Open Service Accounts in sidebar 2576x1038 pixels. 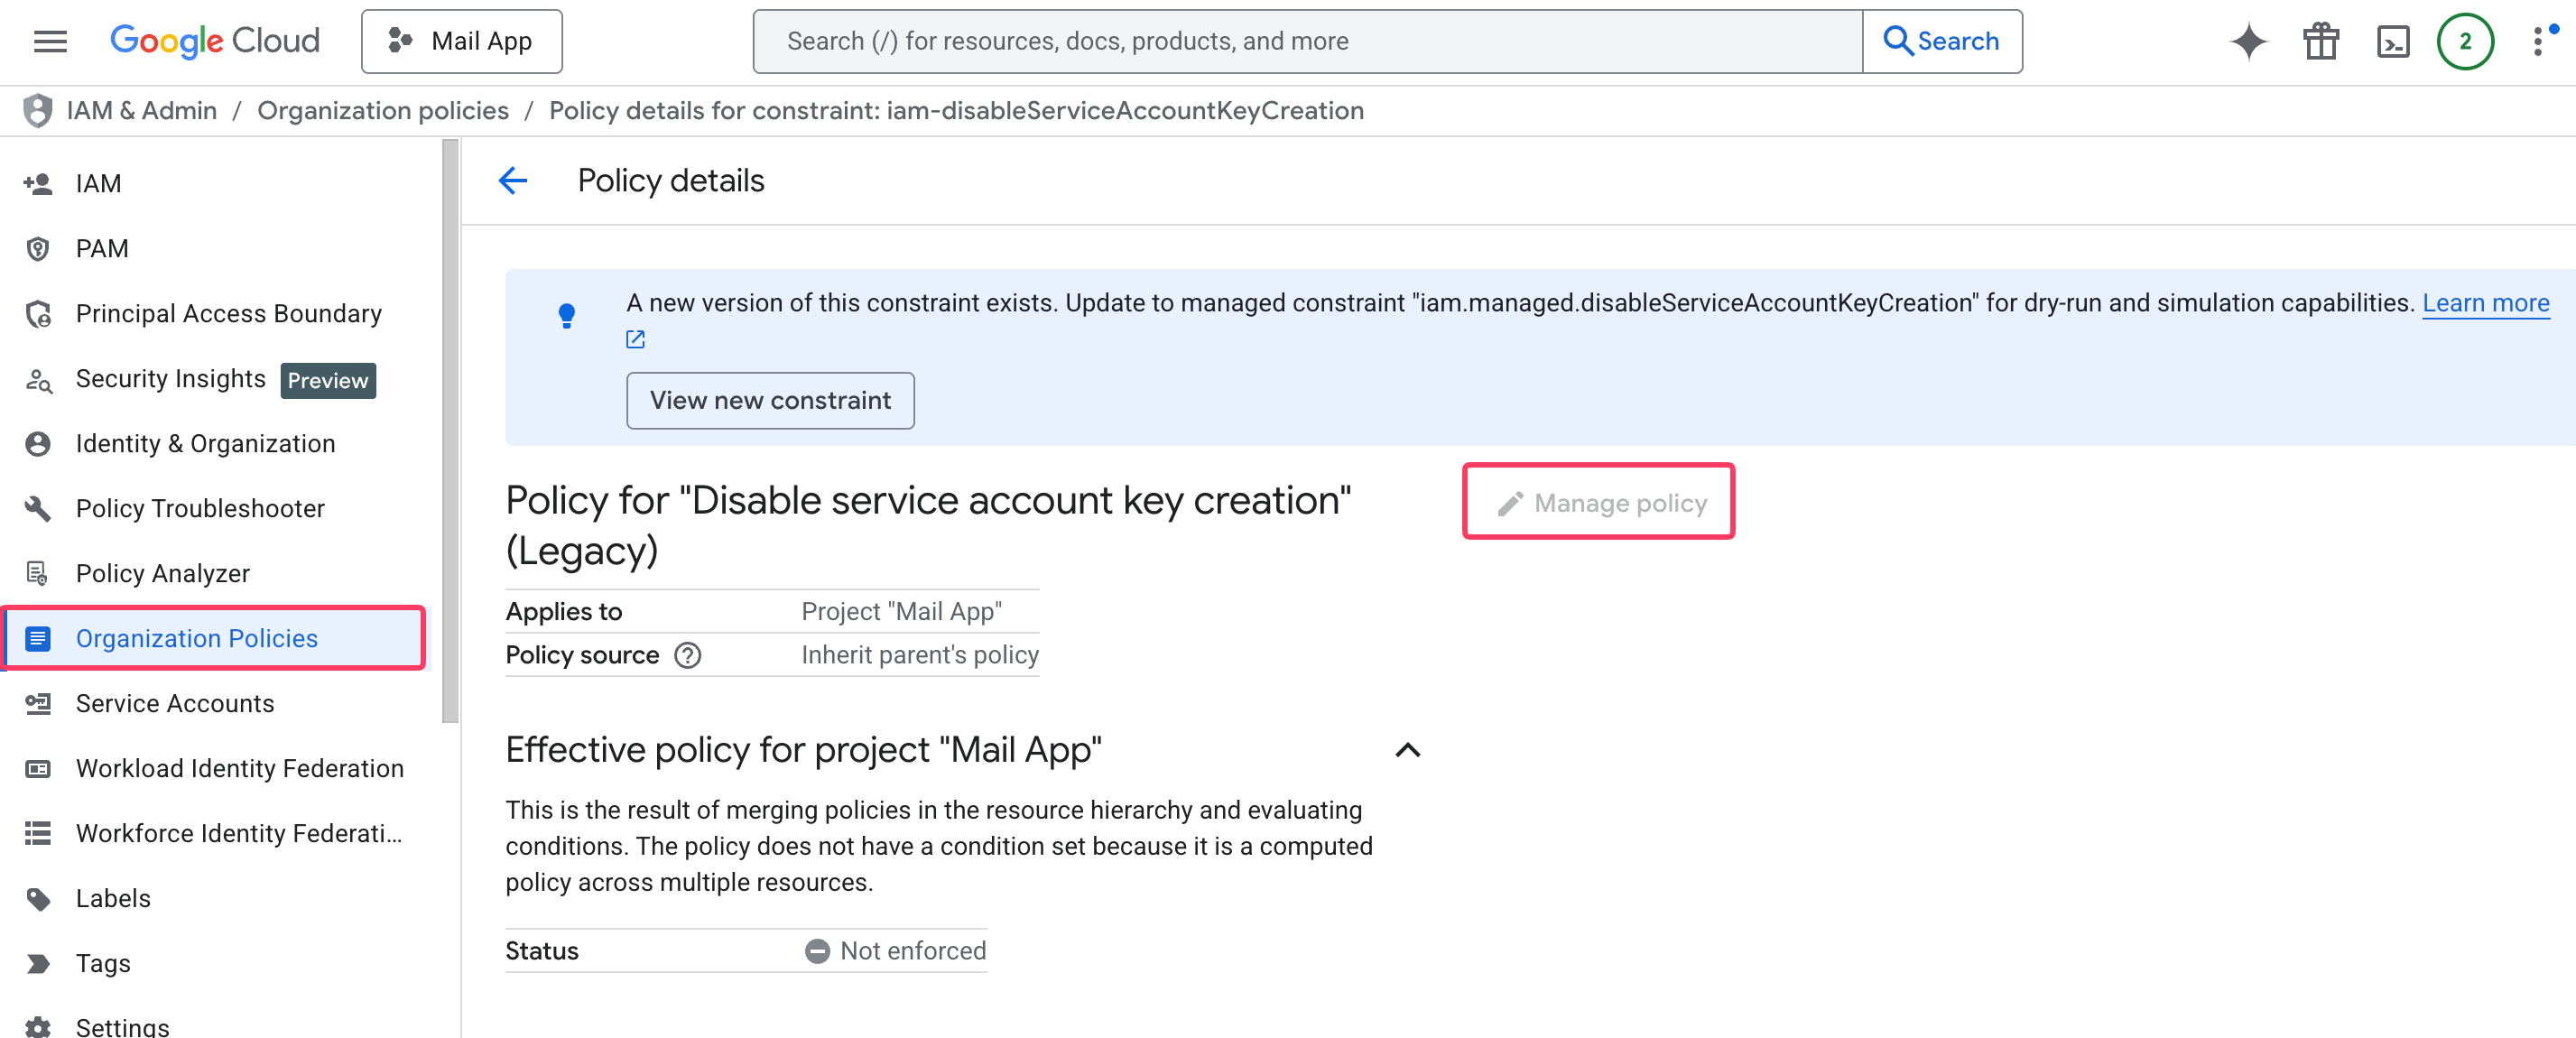tap(174, 703)
